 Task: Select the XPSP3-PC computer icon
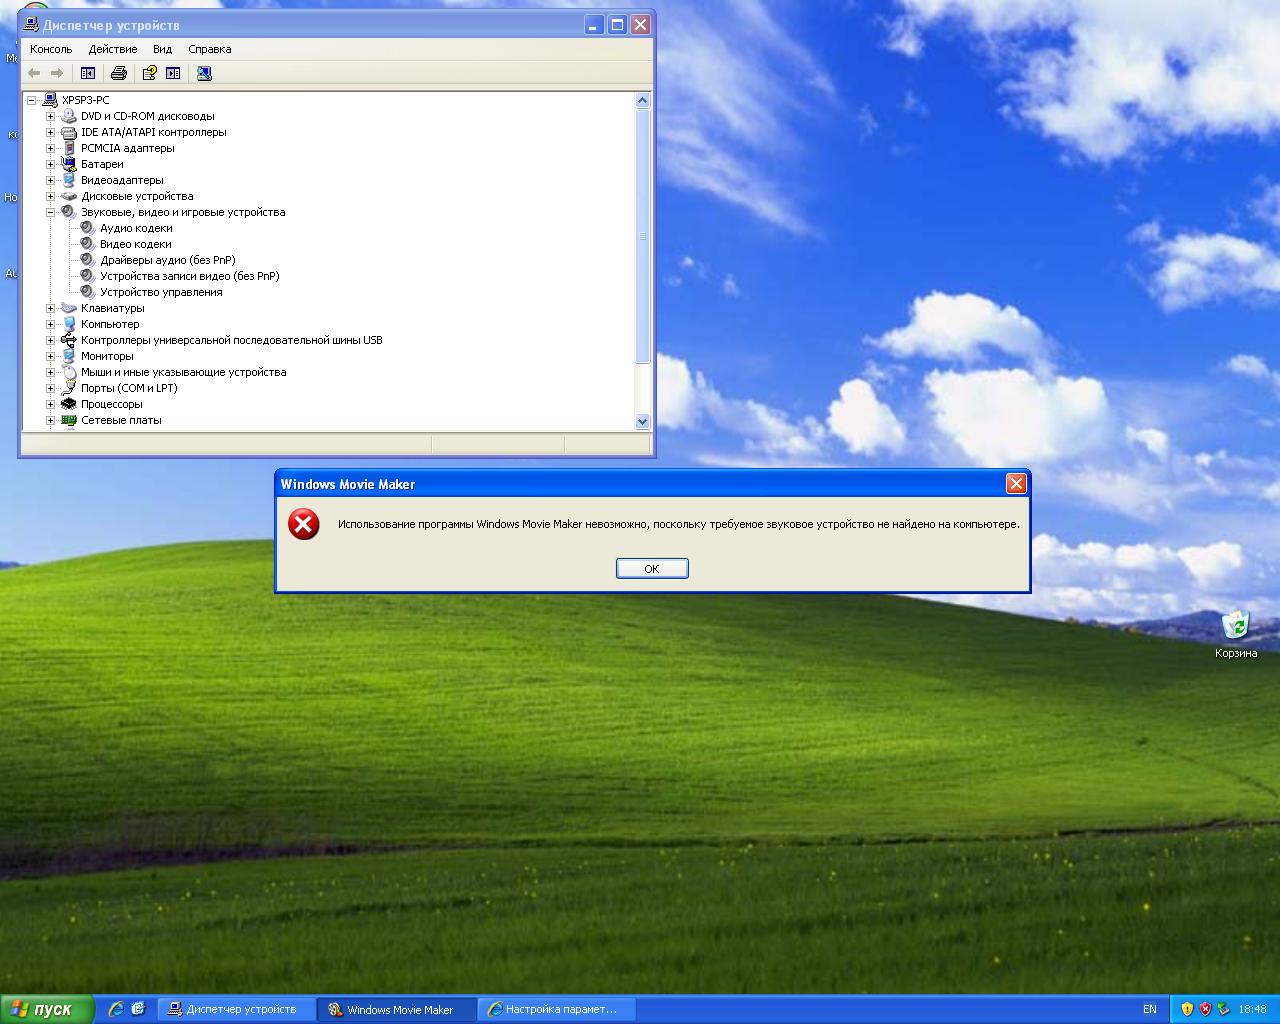50,100
